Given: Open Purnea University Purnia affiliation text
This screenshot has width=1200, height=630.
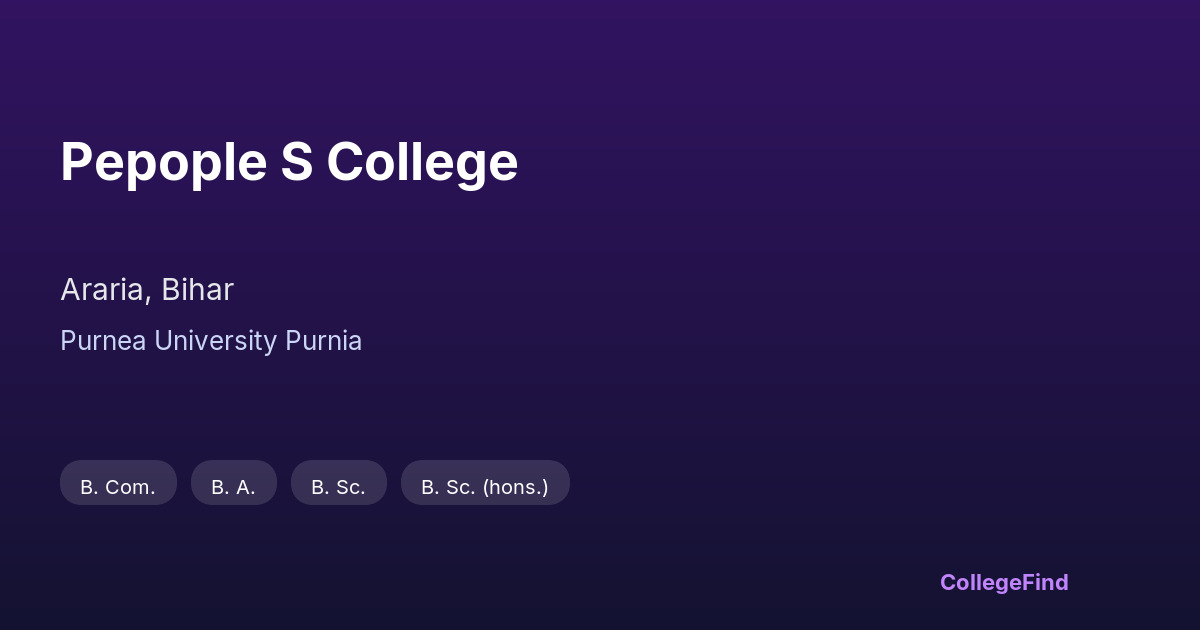Looking at the screenshot, I should coord(211,341).
